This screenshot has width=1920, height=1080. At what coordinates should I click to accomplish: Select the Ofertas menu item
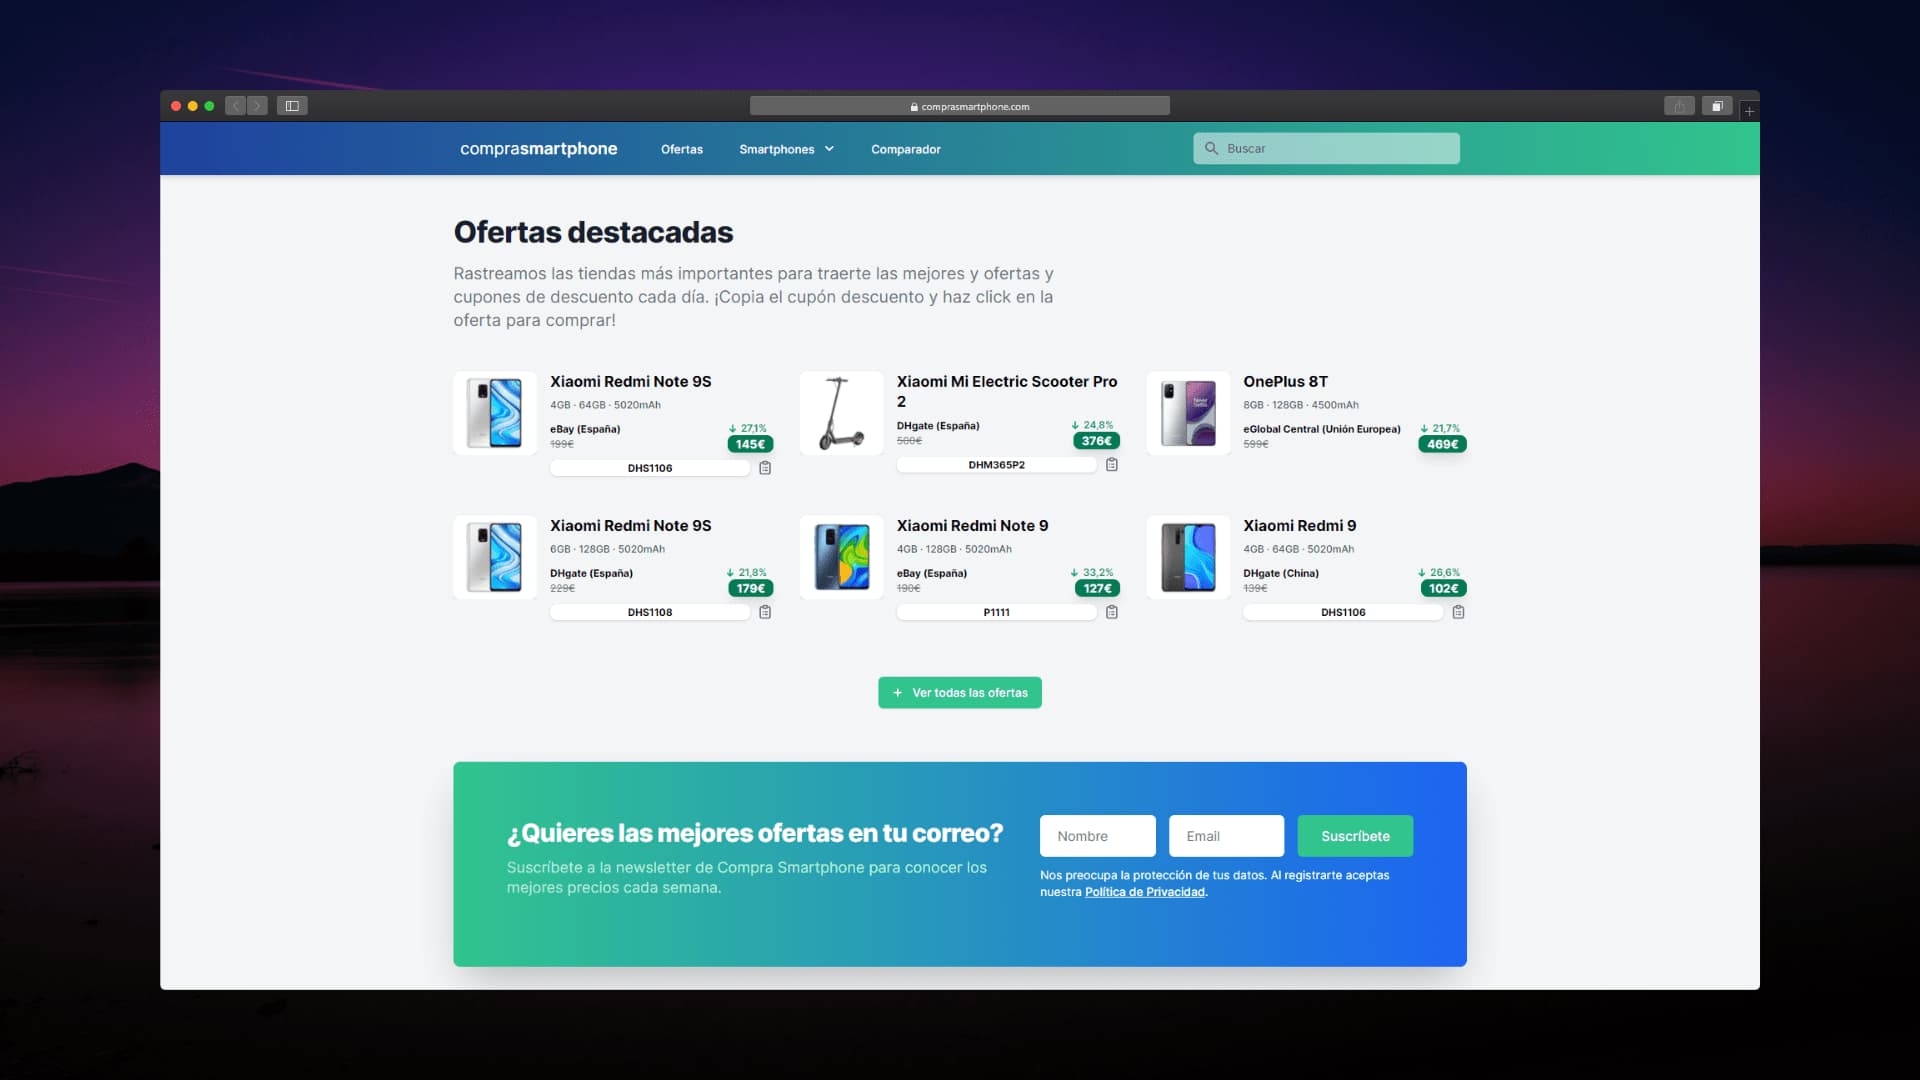pos(681,149)
